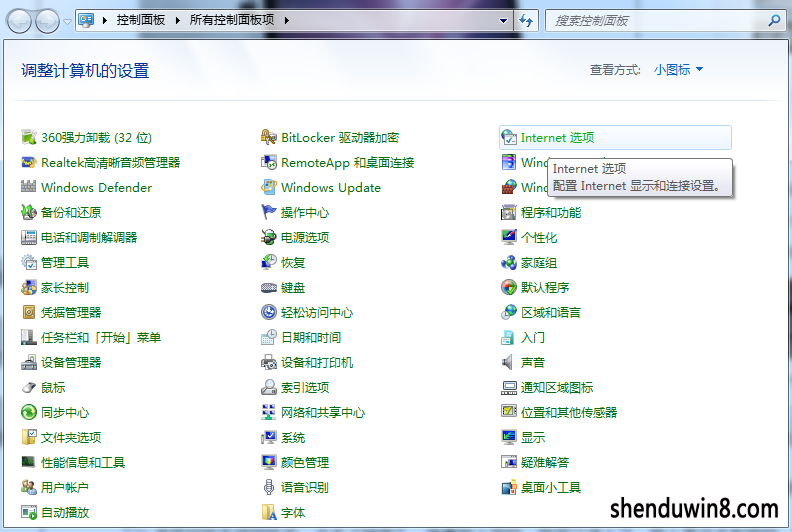The image size is (792, 532).
Task: Refresh the control panel view
Action: (526, 21)
